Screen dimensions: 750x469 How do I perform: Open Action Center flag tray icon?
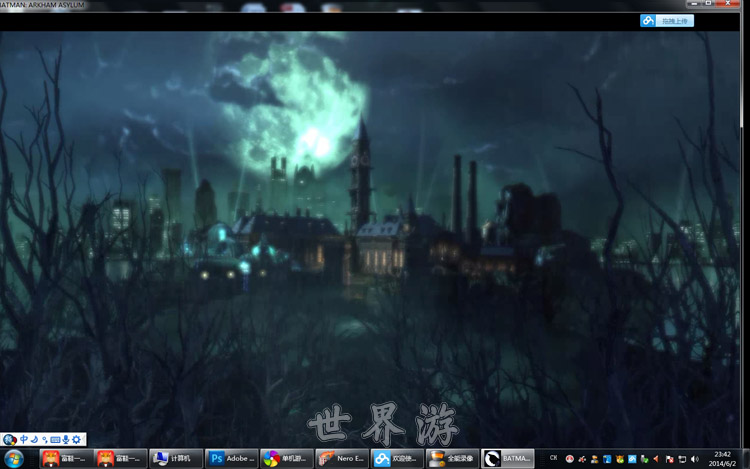pyautogui.click(x=669, y=459)
